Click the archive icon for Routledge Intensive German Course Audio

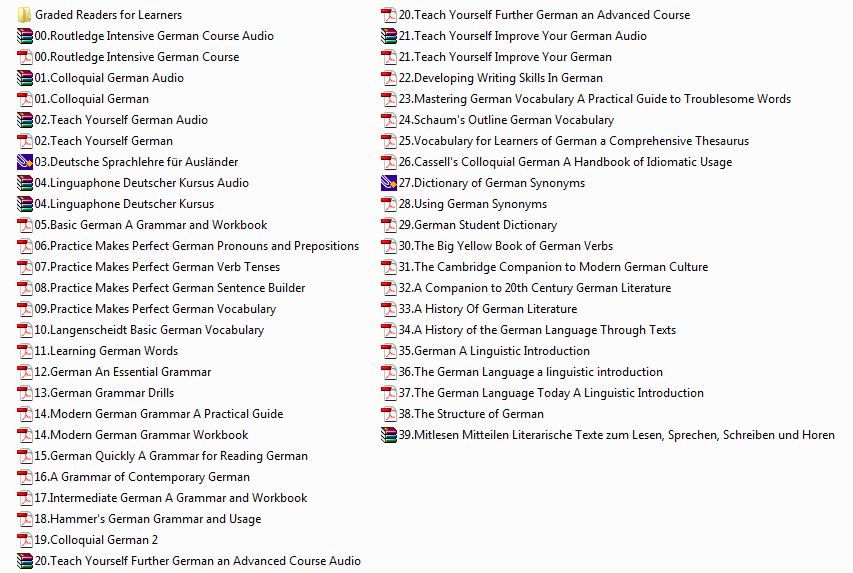coord(25,36)
